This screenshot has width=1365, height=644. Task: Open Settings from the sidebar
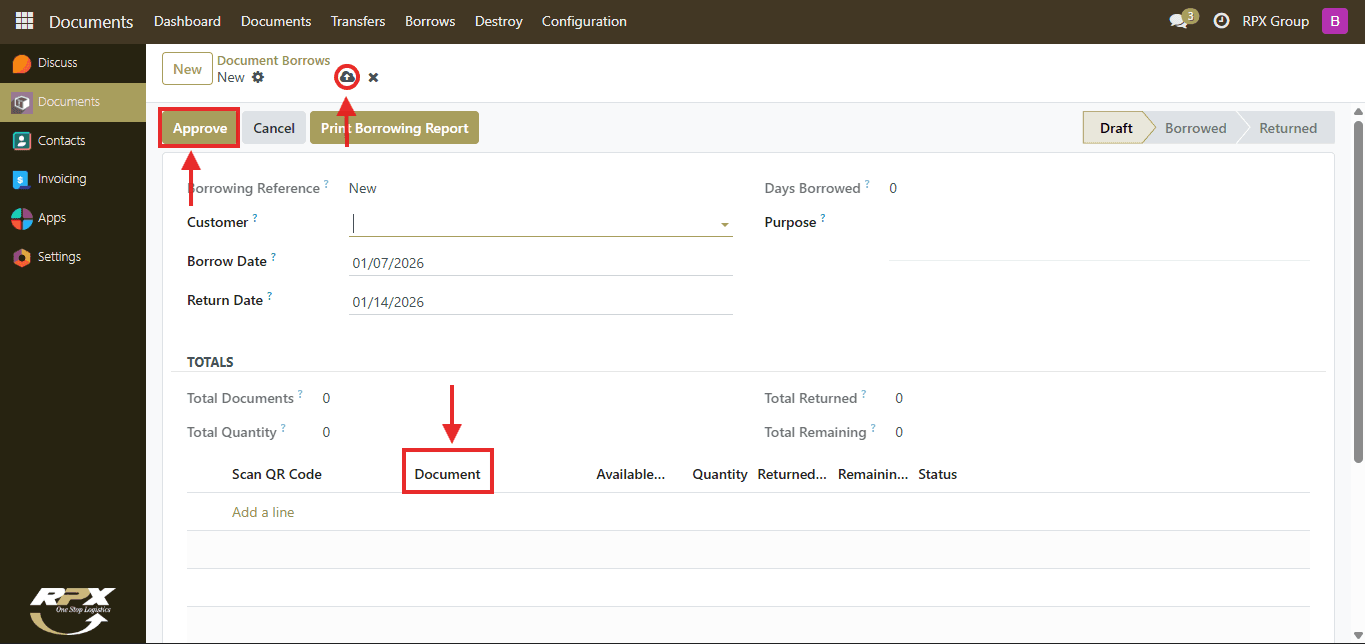pyautogui.click(x=73, y=257)
